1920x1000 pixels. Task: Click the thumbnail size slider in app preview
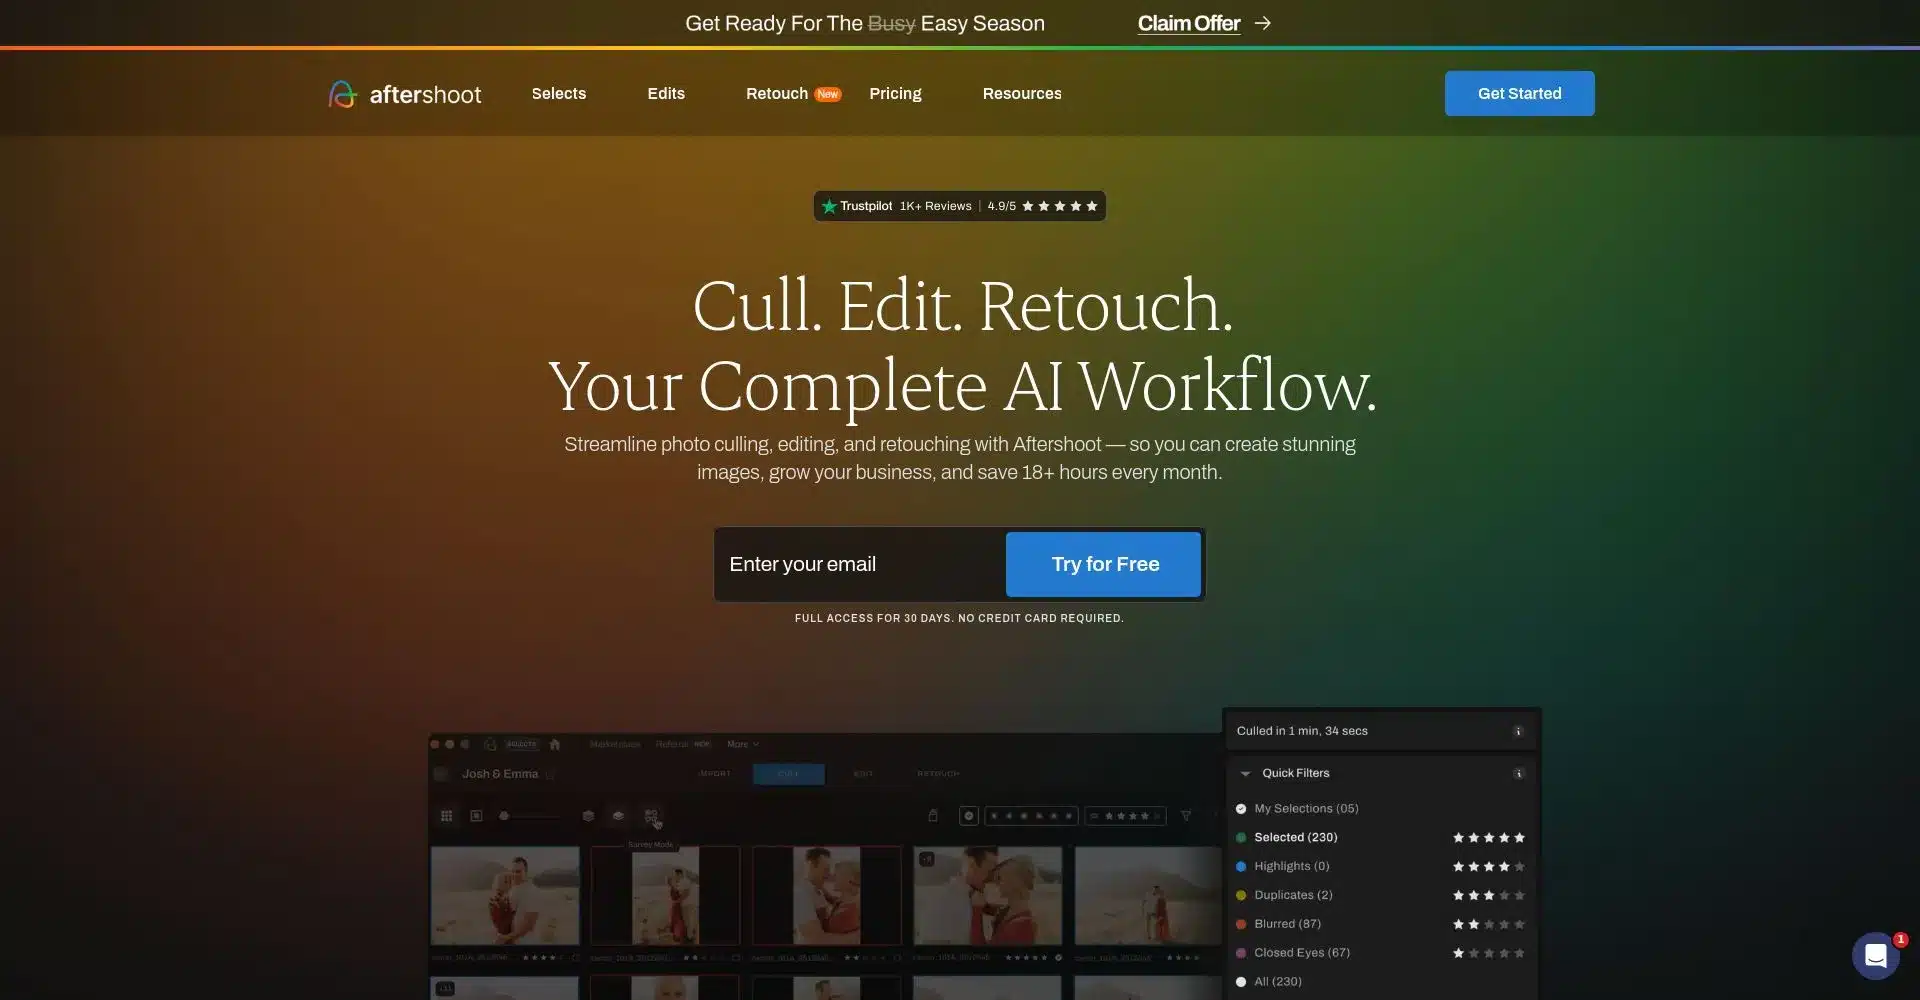click(x=530, y=816)
